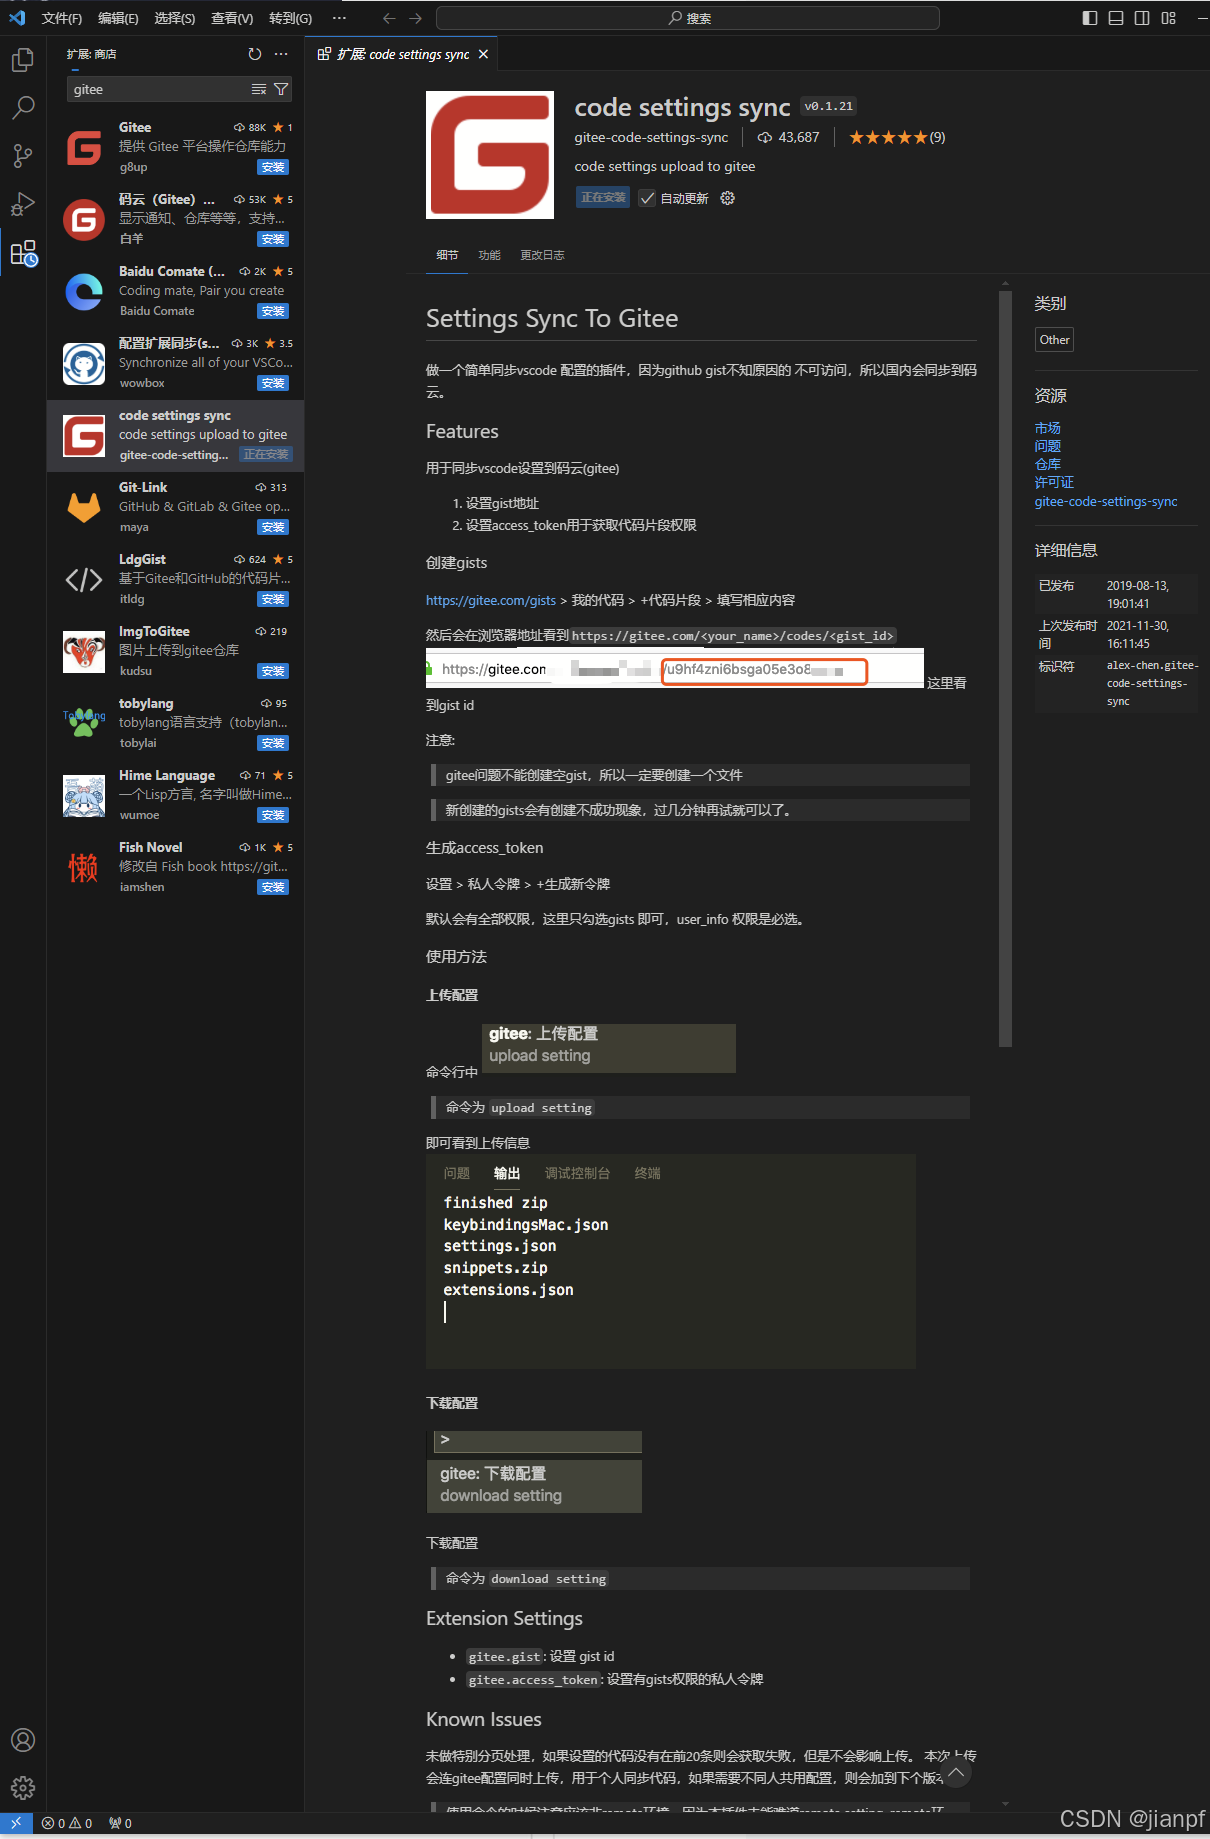Toggle the bottom panel layout icon

(1116, 18)
